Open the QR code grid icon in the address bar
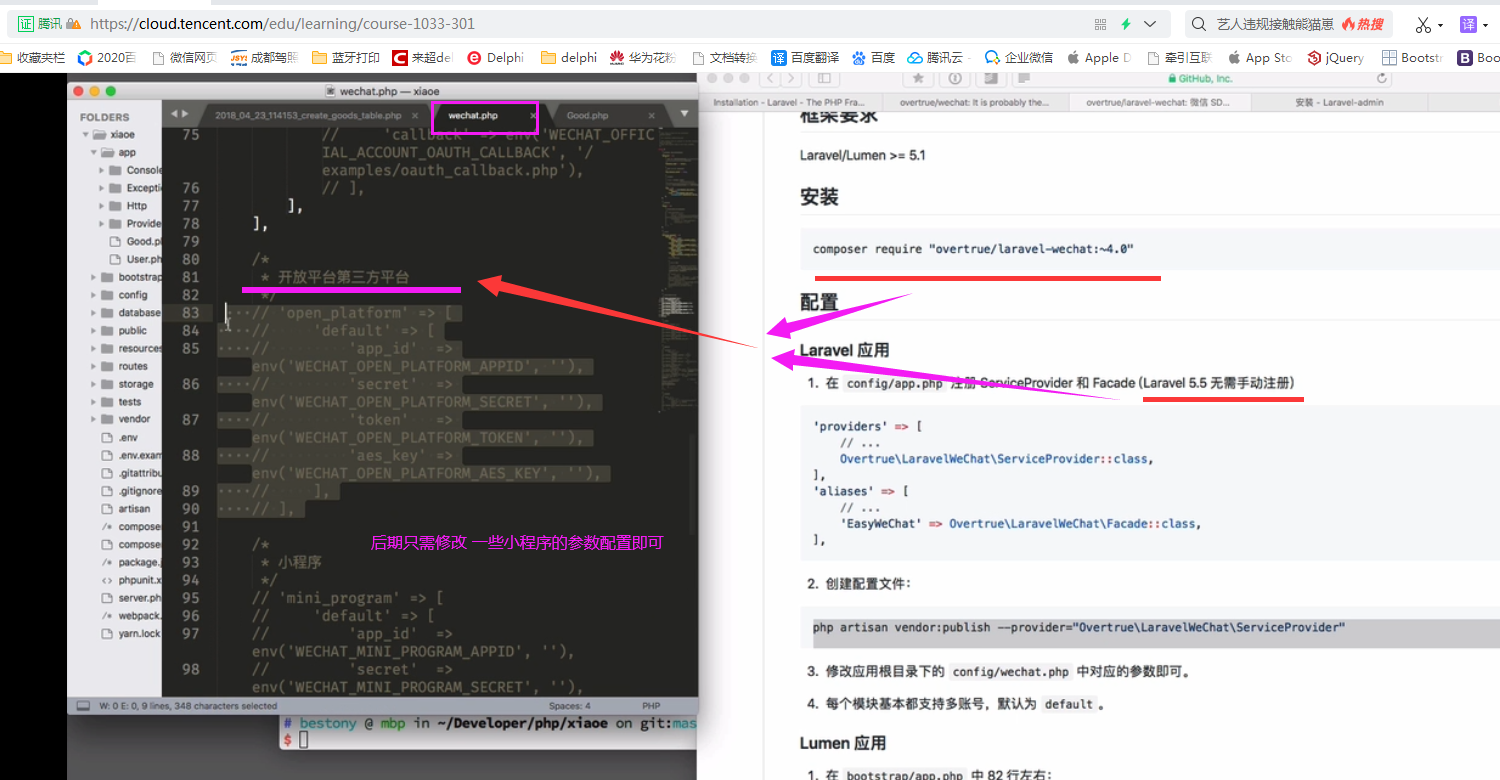The width and height of the screenshot is (1500, 780). click(x=1101, y=24)
